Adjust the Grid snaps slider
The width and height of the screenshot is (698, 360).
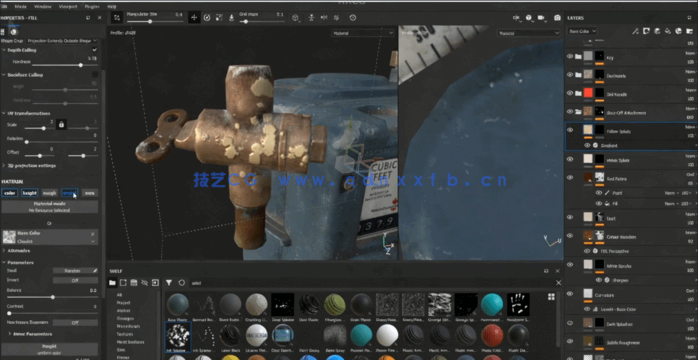pyautogui.click(x=262, y=21)
